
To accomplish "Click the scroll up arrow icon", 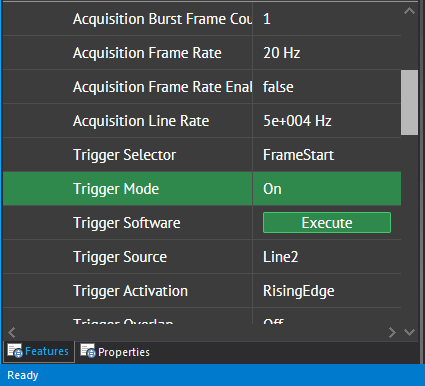I will coord(409,11).
